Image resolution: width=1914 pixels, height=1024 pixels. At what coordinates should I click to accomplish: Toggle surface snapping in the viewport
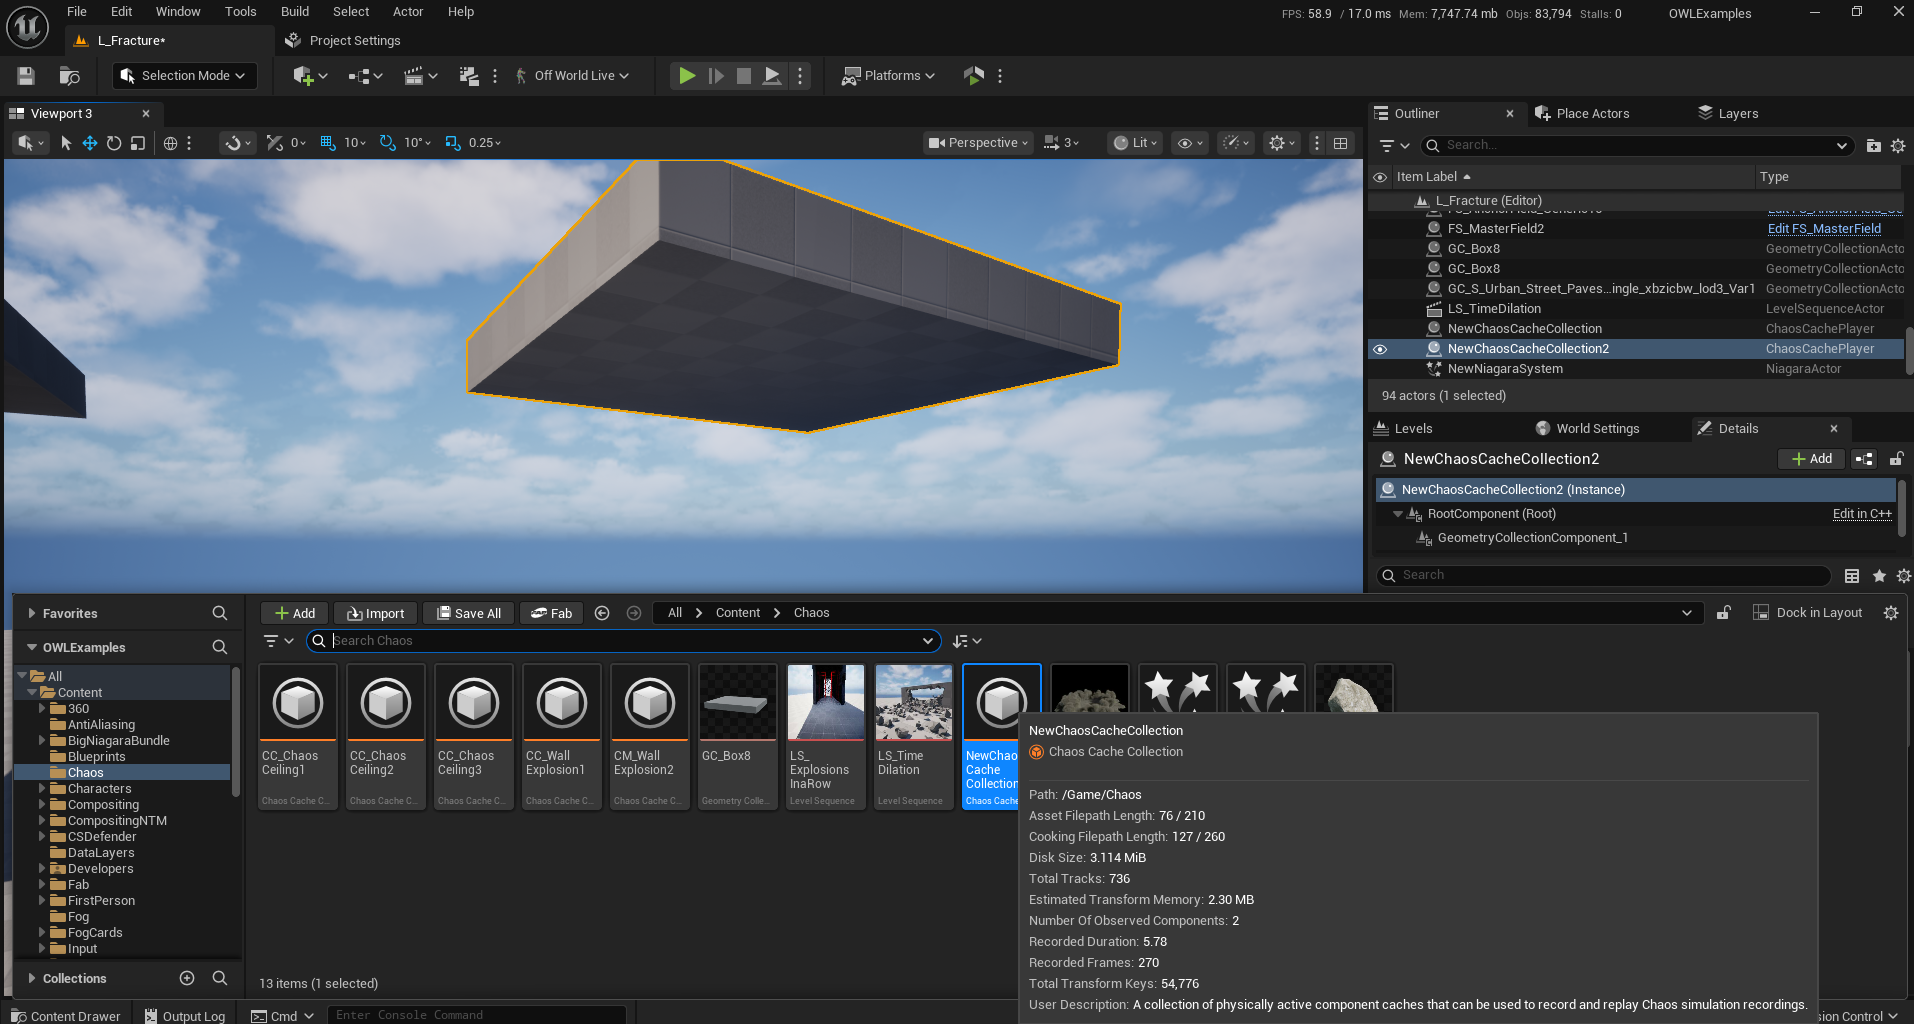(238, 143)
